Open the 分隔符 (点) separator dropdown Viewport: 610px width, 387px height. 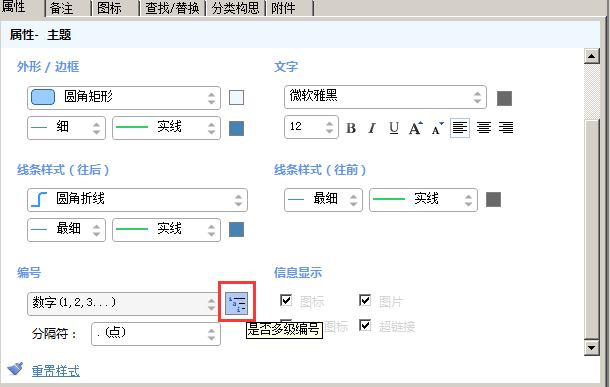pyautogui.click(x=156, y=334)
